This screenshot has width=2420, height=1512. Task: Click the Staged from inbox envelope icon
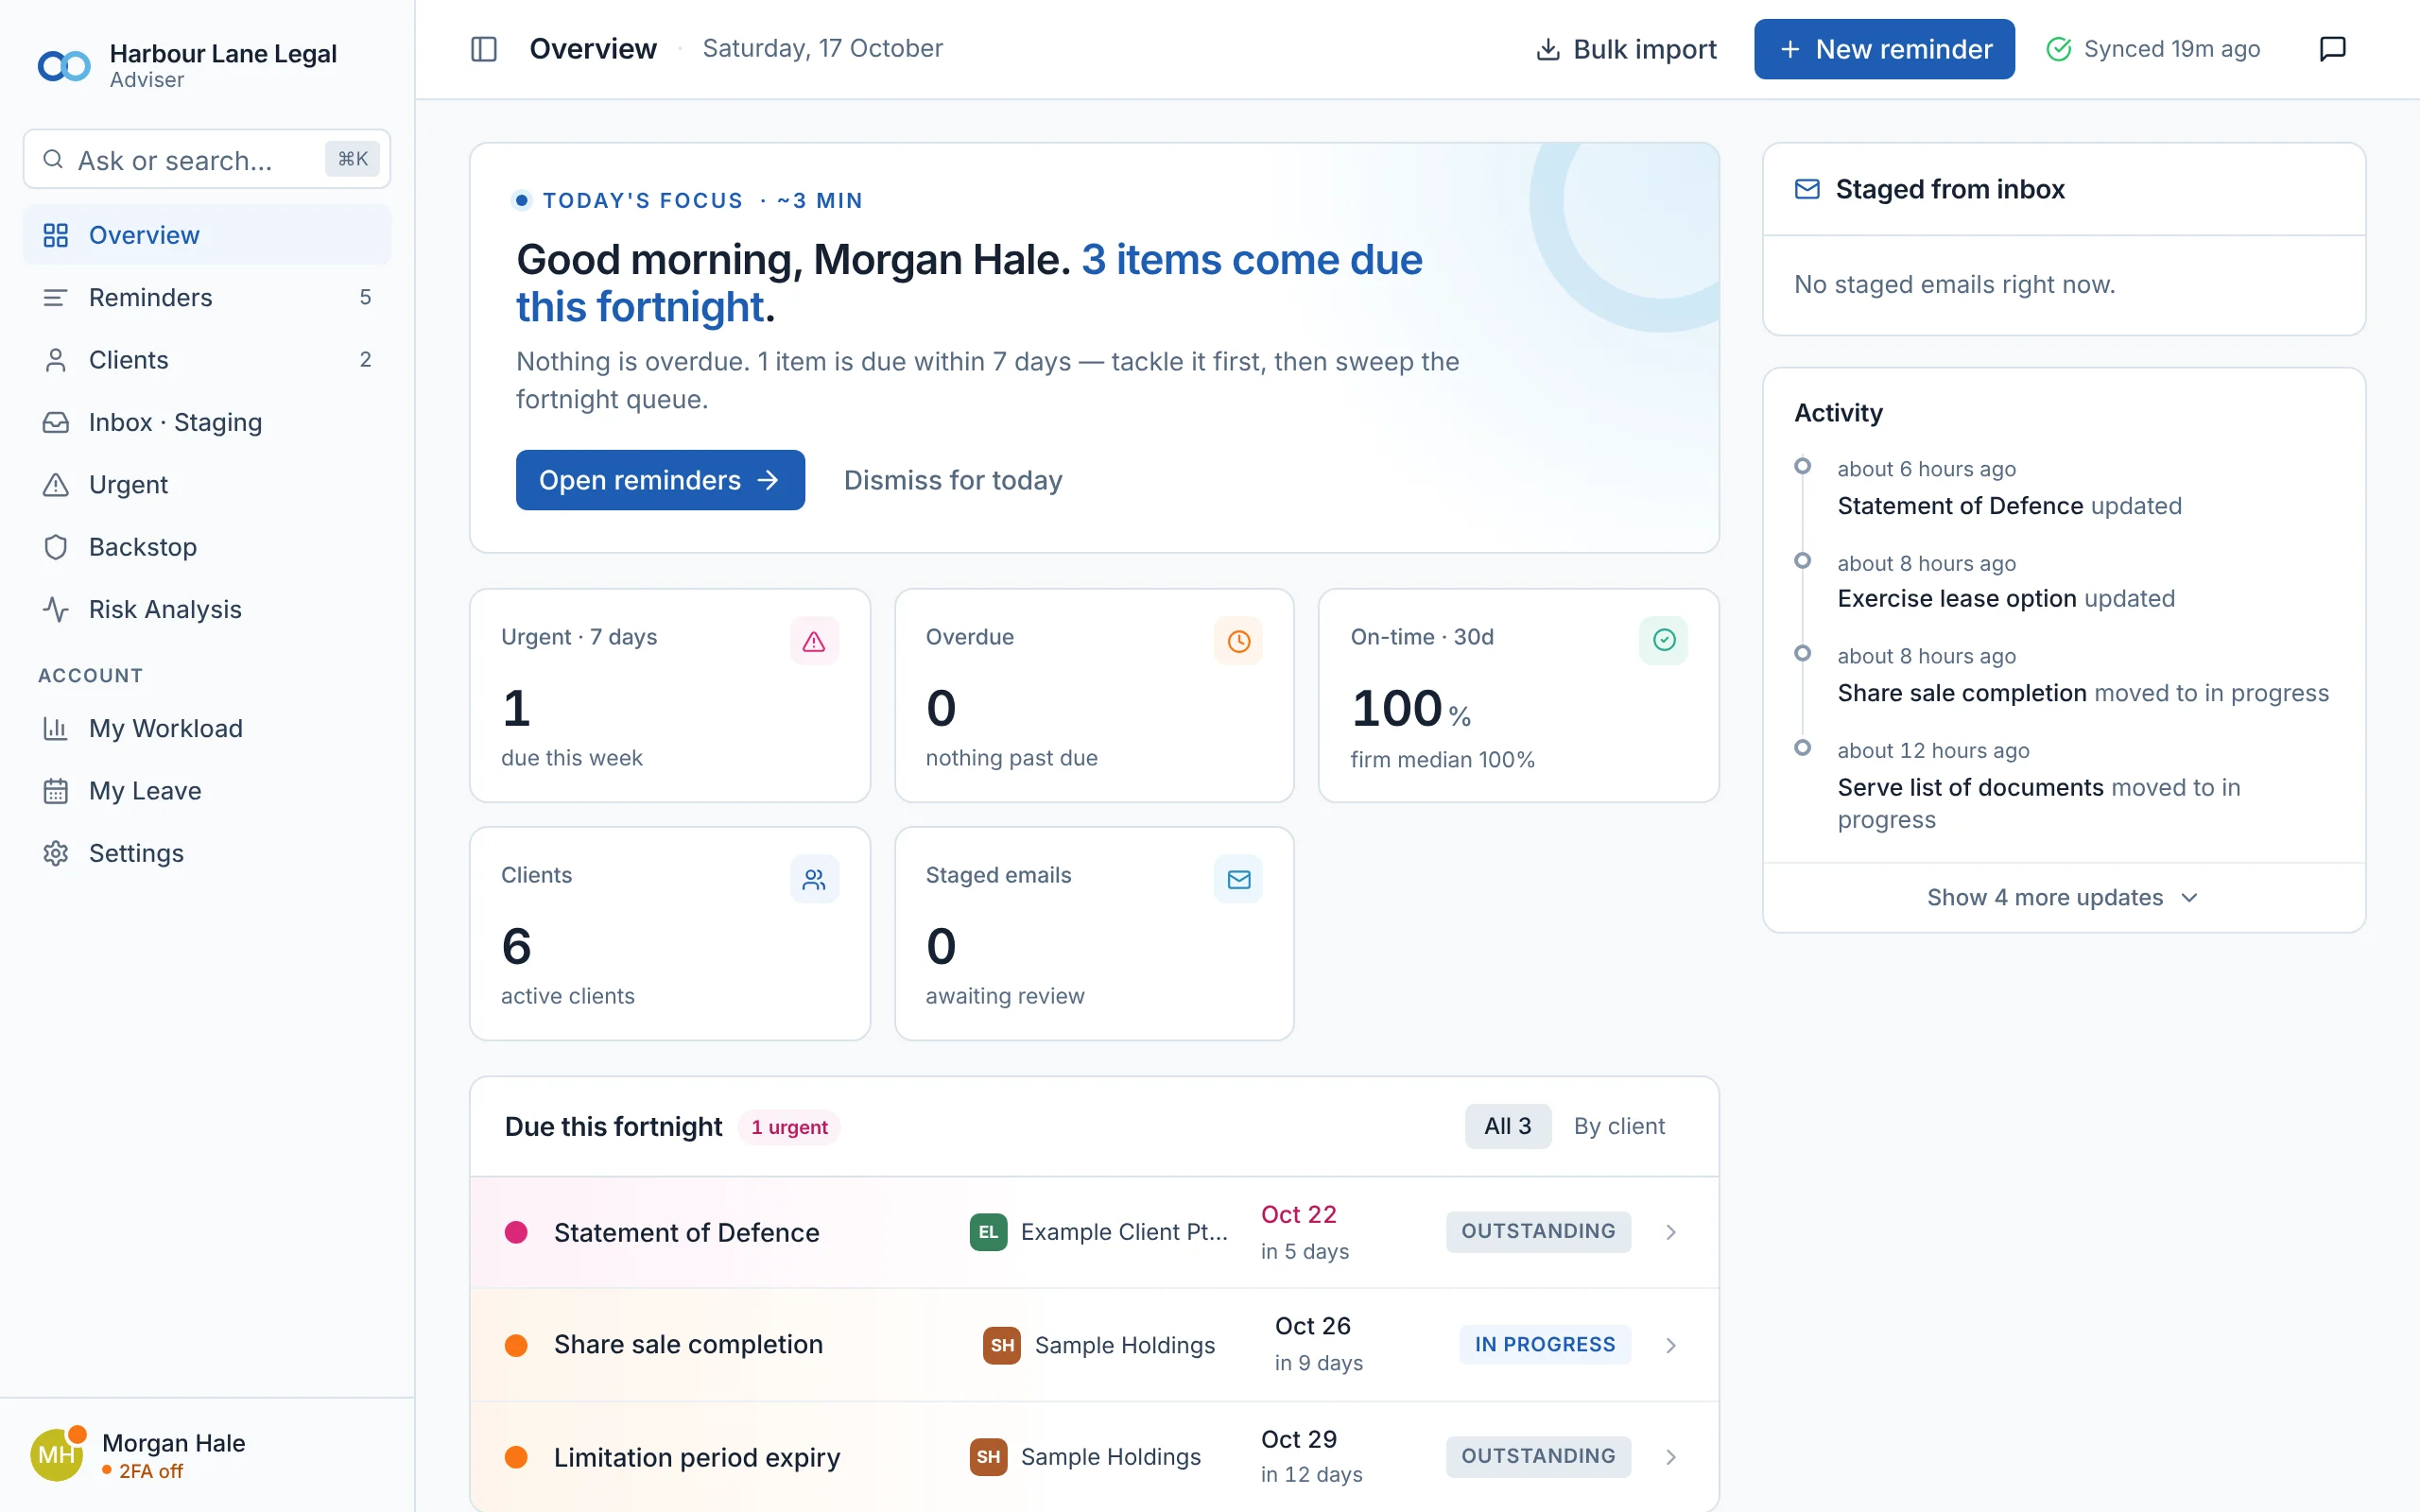(x=1807, y=189)
